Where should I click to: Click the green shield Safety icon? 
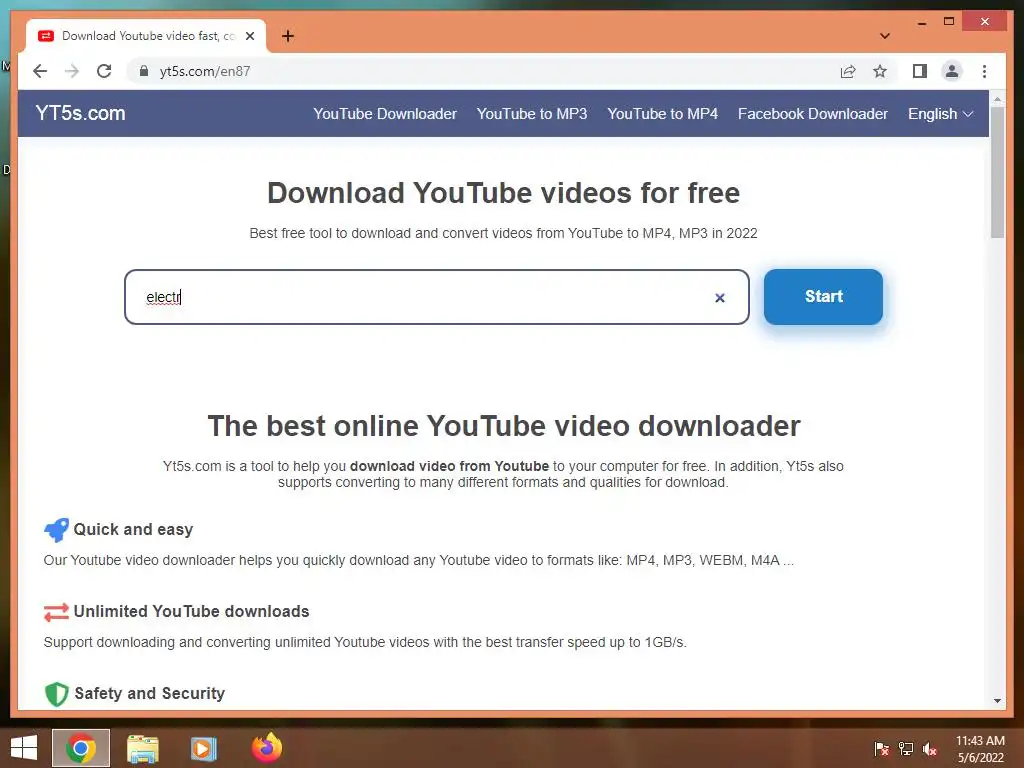click(x=57, y=694)
